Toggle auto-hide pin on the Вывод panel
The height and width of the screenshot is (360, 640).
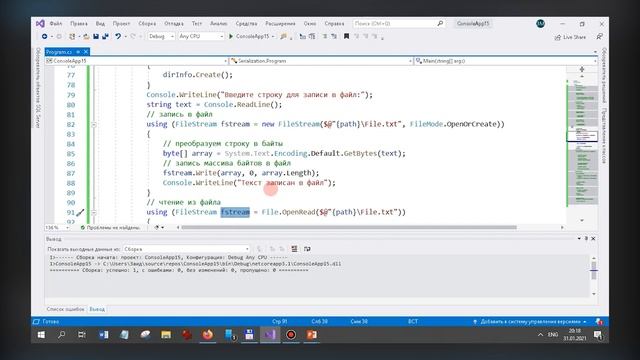click(586, 238)
